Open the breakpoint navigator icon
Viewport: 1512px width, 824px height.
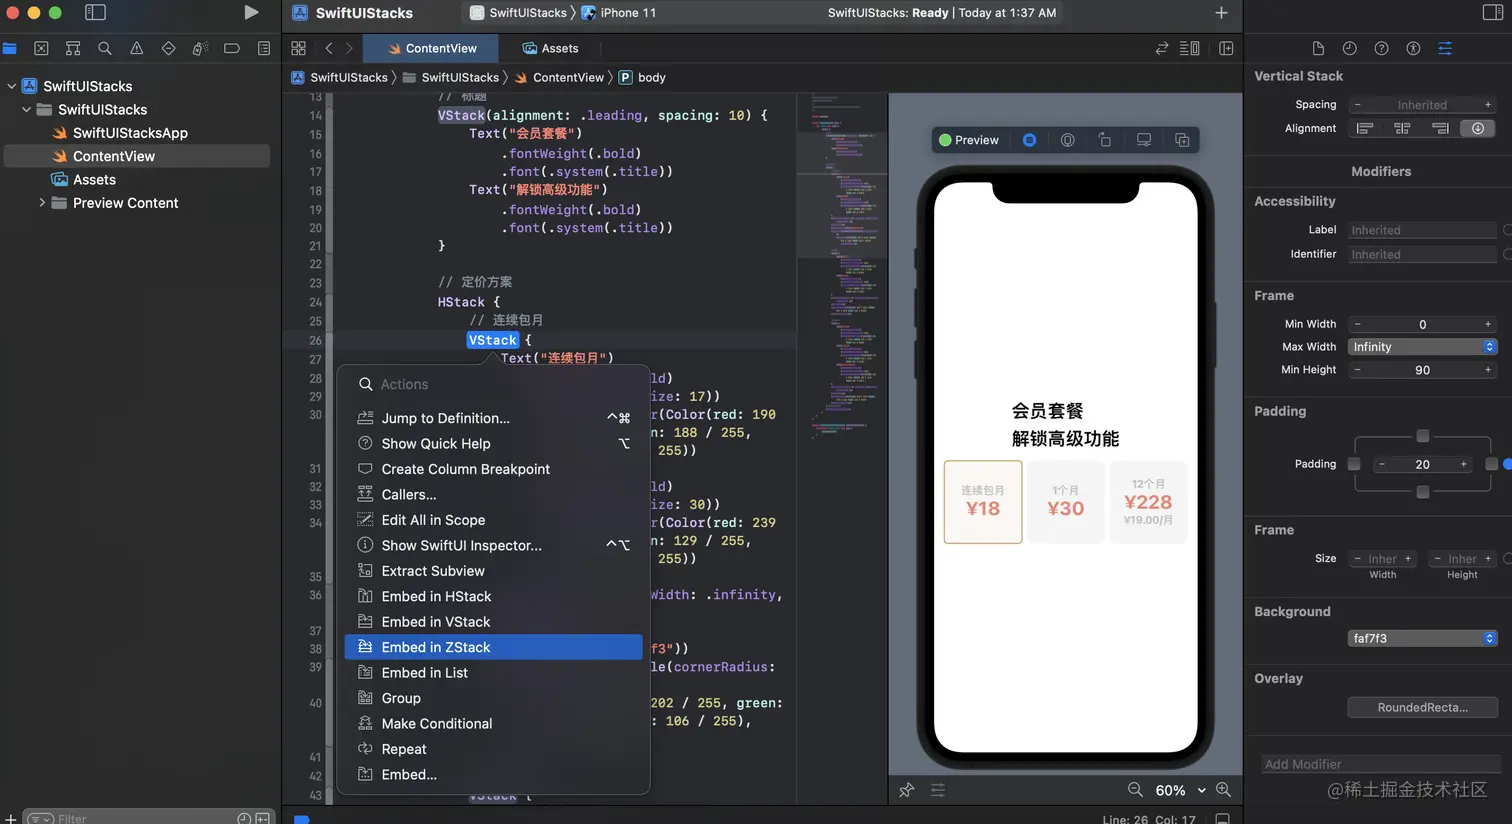(232, 48)
